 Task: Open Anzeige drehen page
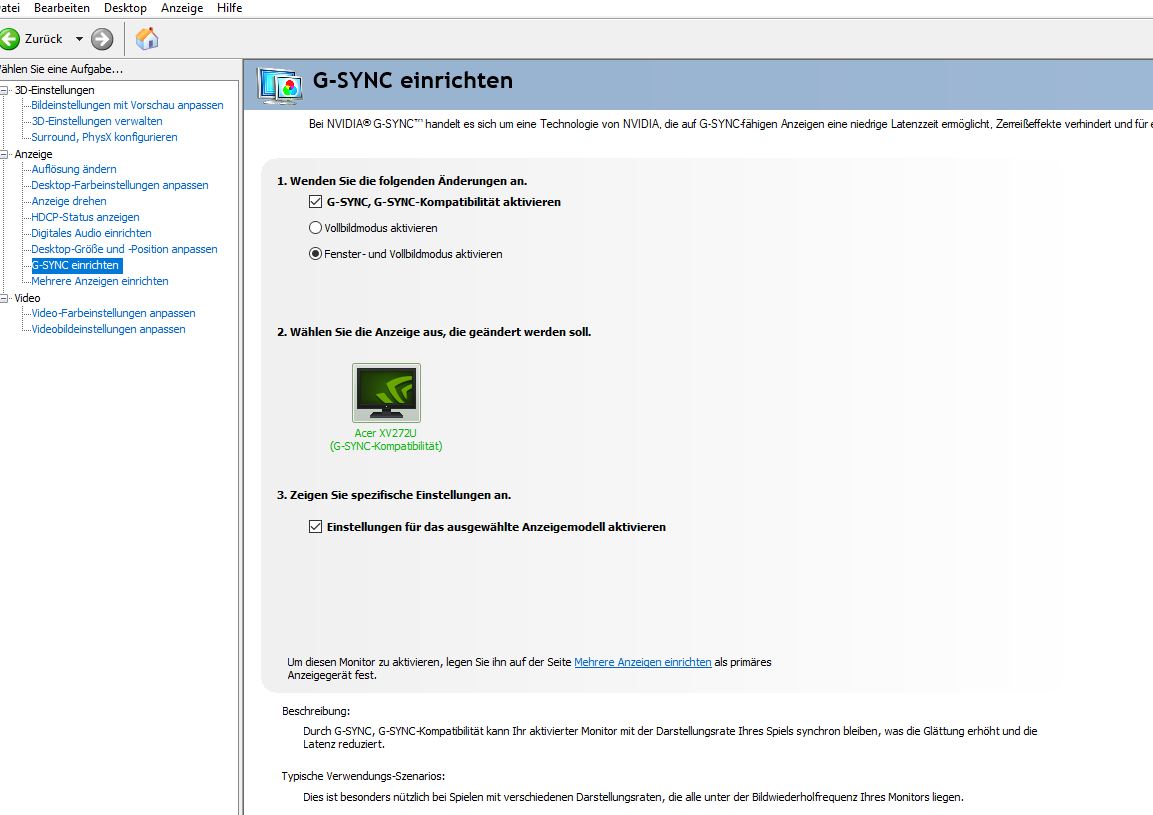69,202
